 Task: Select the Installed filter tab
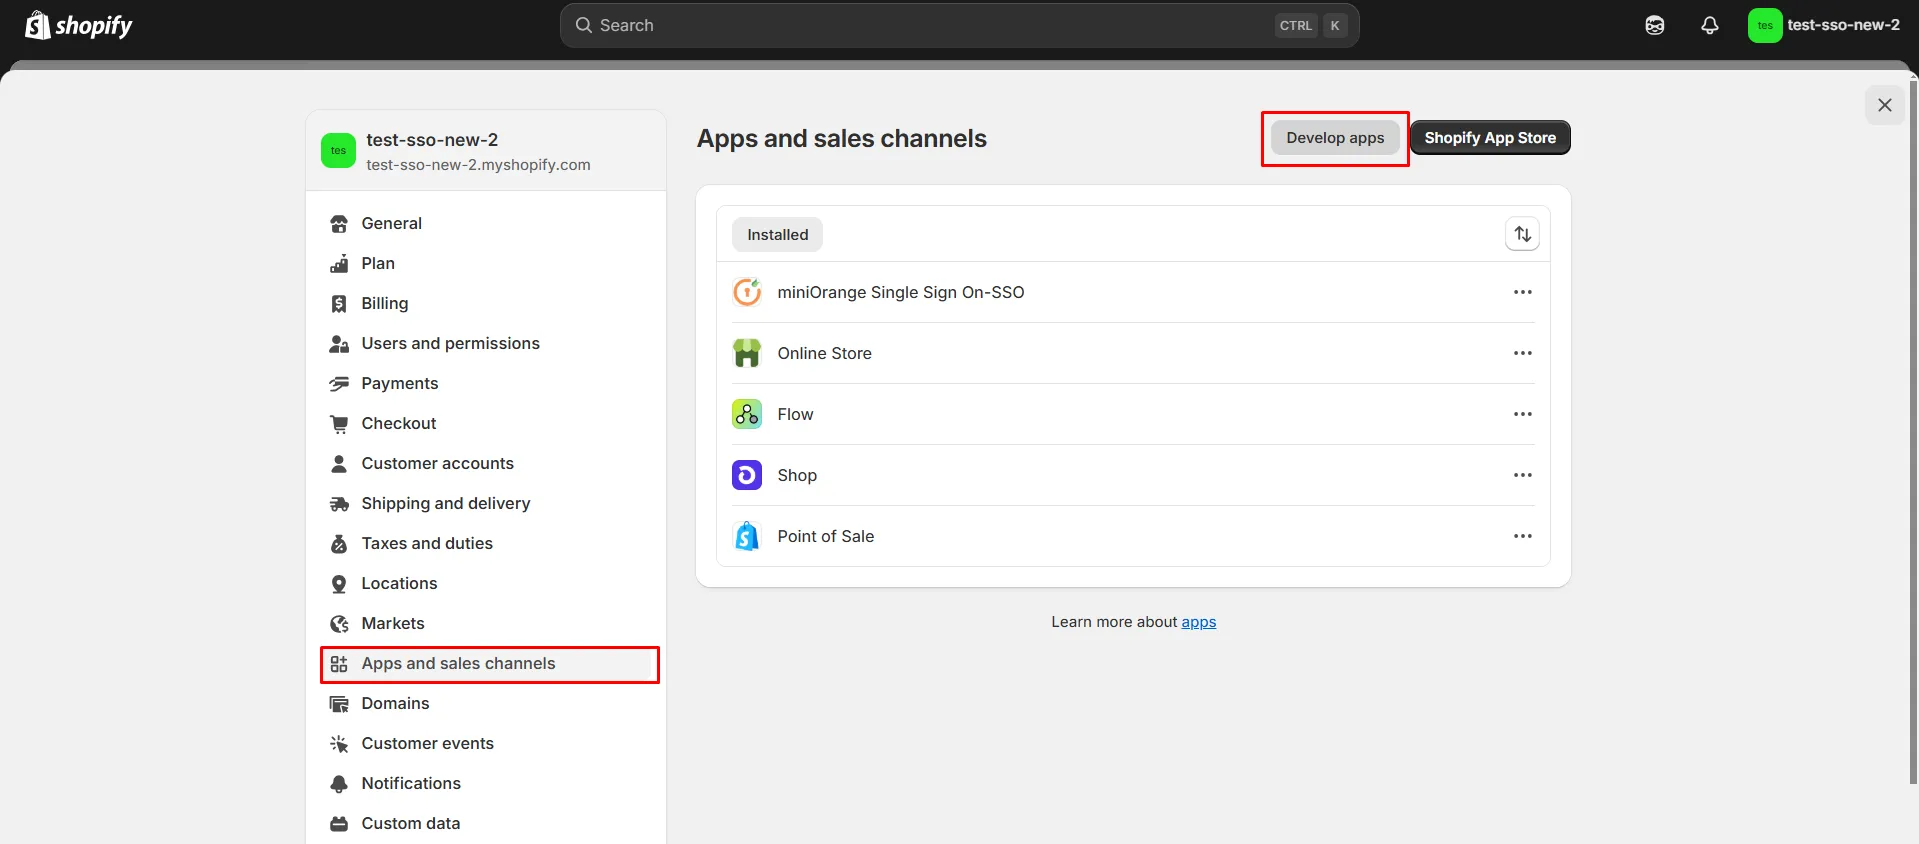click(x=777, y=234)
